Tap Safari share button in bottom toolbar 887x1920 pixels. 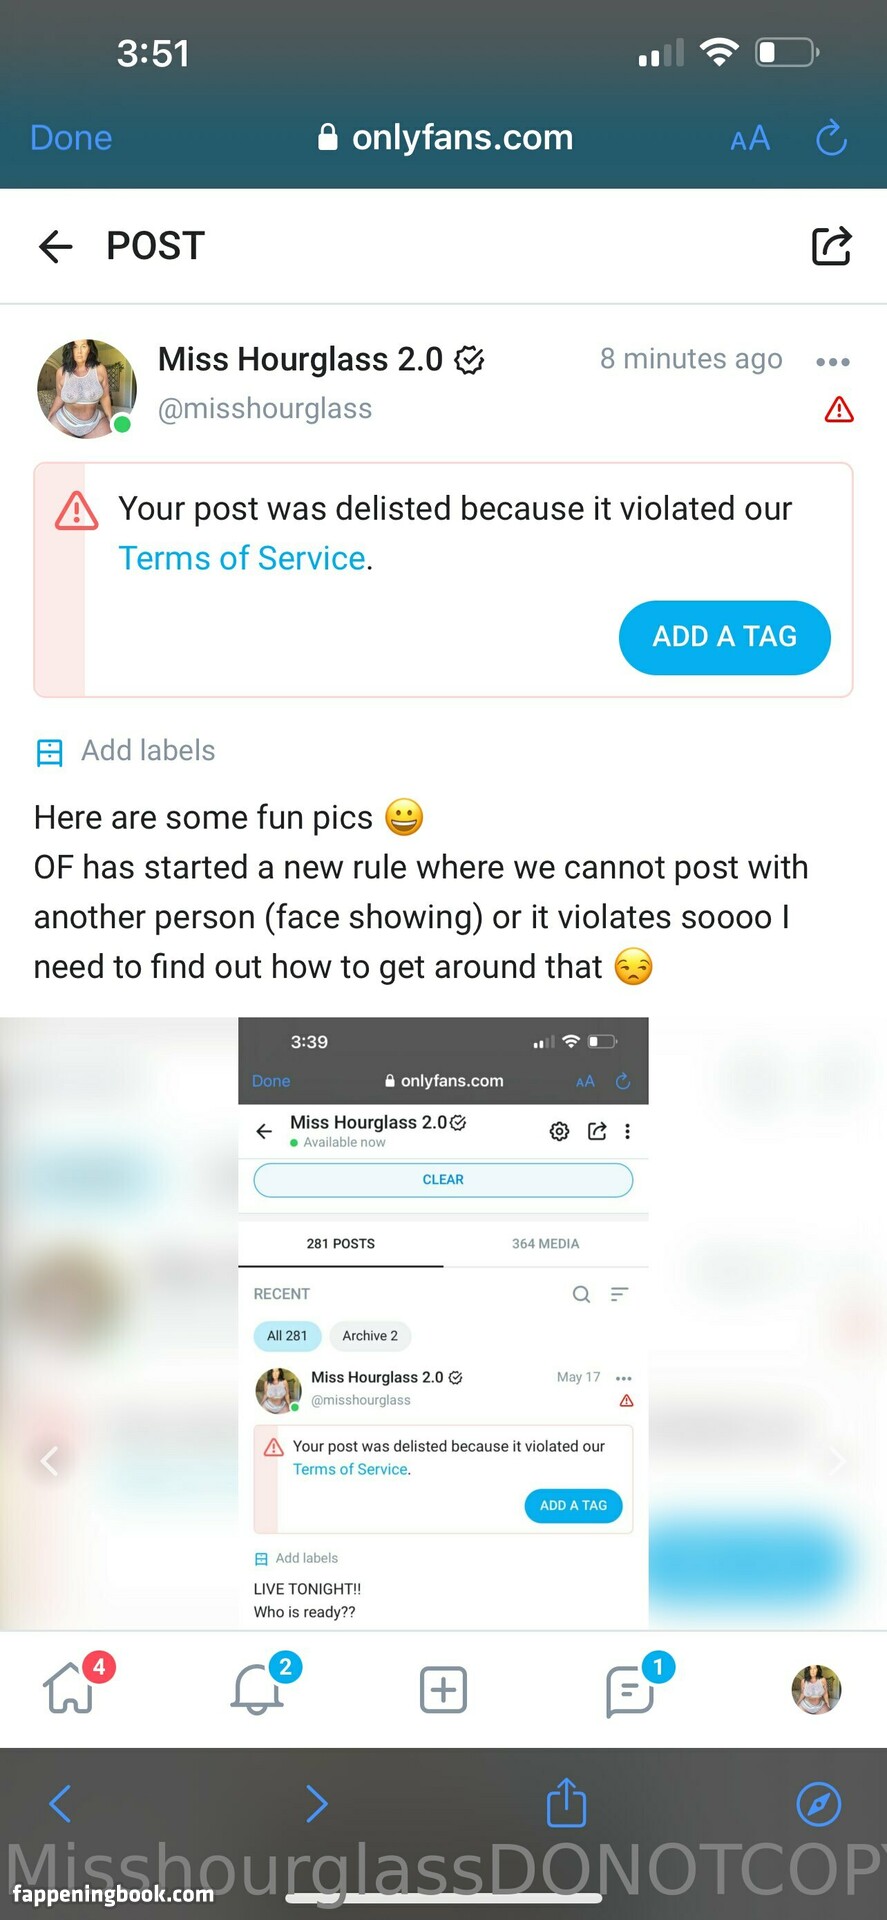tap(567, 1803)
